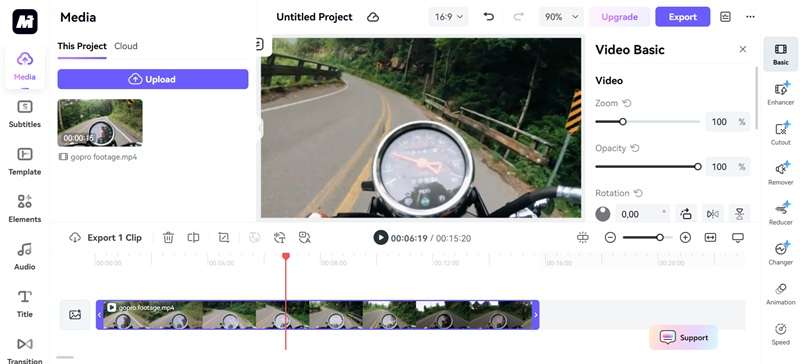Click the rotation dial knob

[603, 214]
